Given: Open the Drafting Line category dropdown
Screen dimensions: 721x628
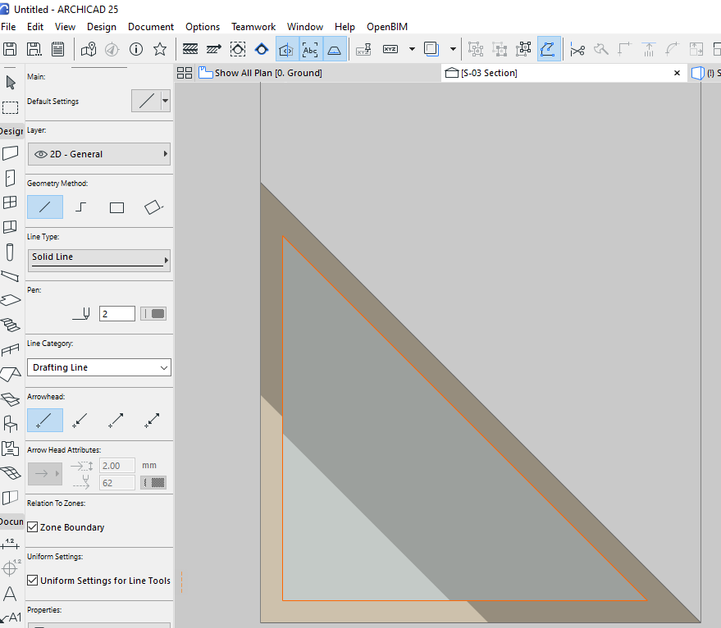Looking at the screenshot, I should click(x=98, y=367).
